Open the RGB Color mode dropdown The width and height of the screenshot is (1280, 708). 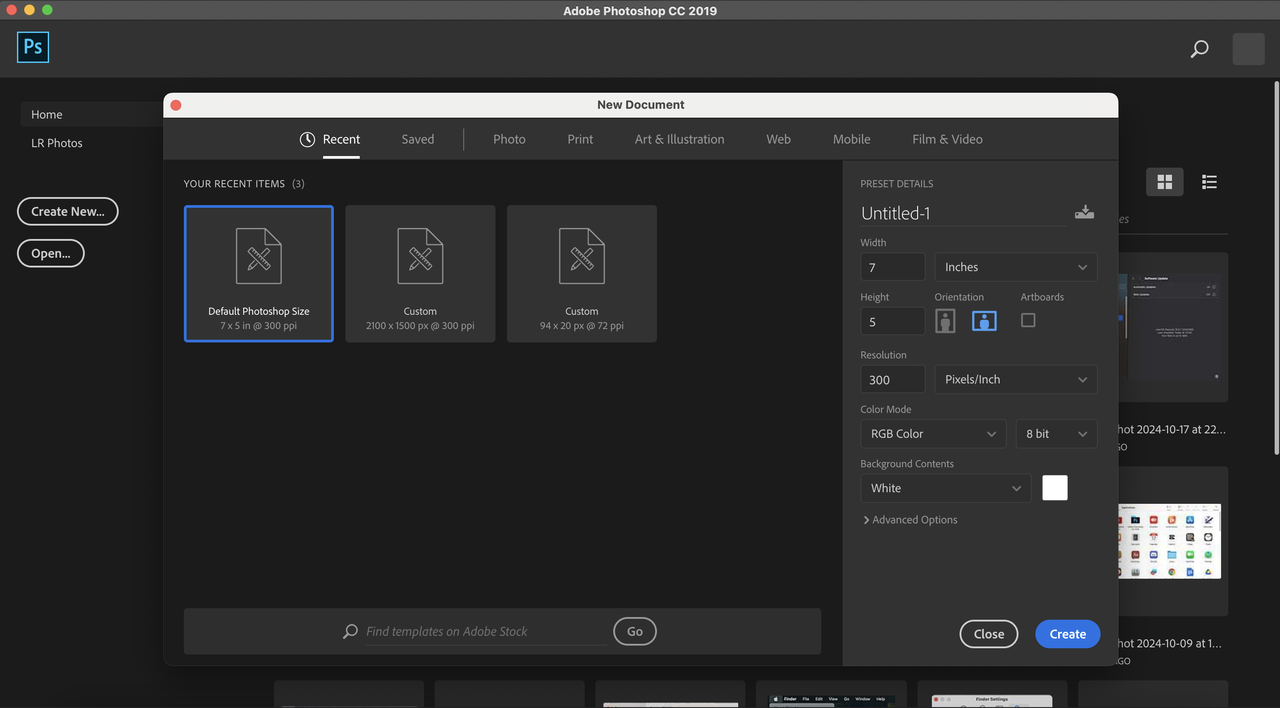pos(933,434)
